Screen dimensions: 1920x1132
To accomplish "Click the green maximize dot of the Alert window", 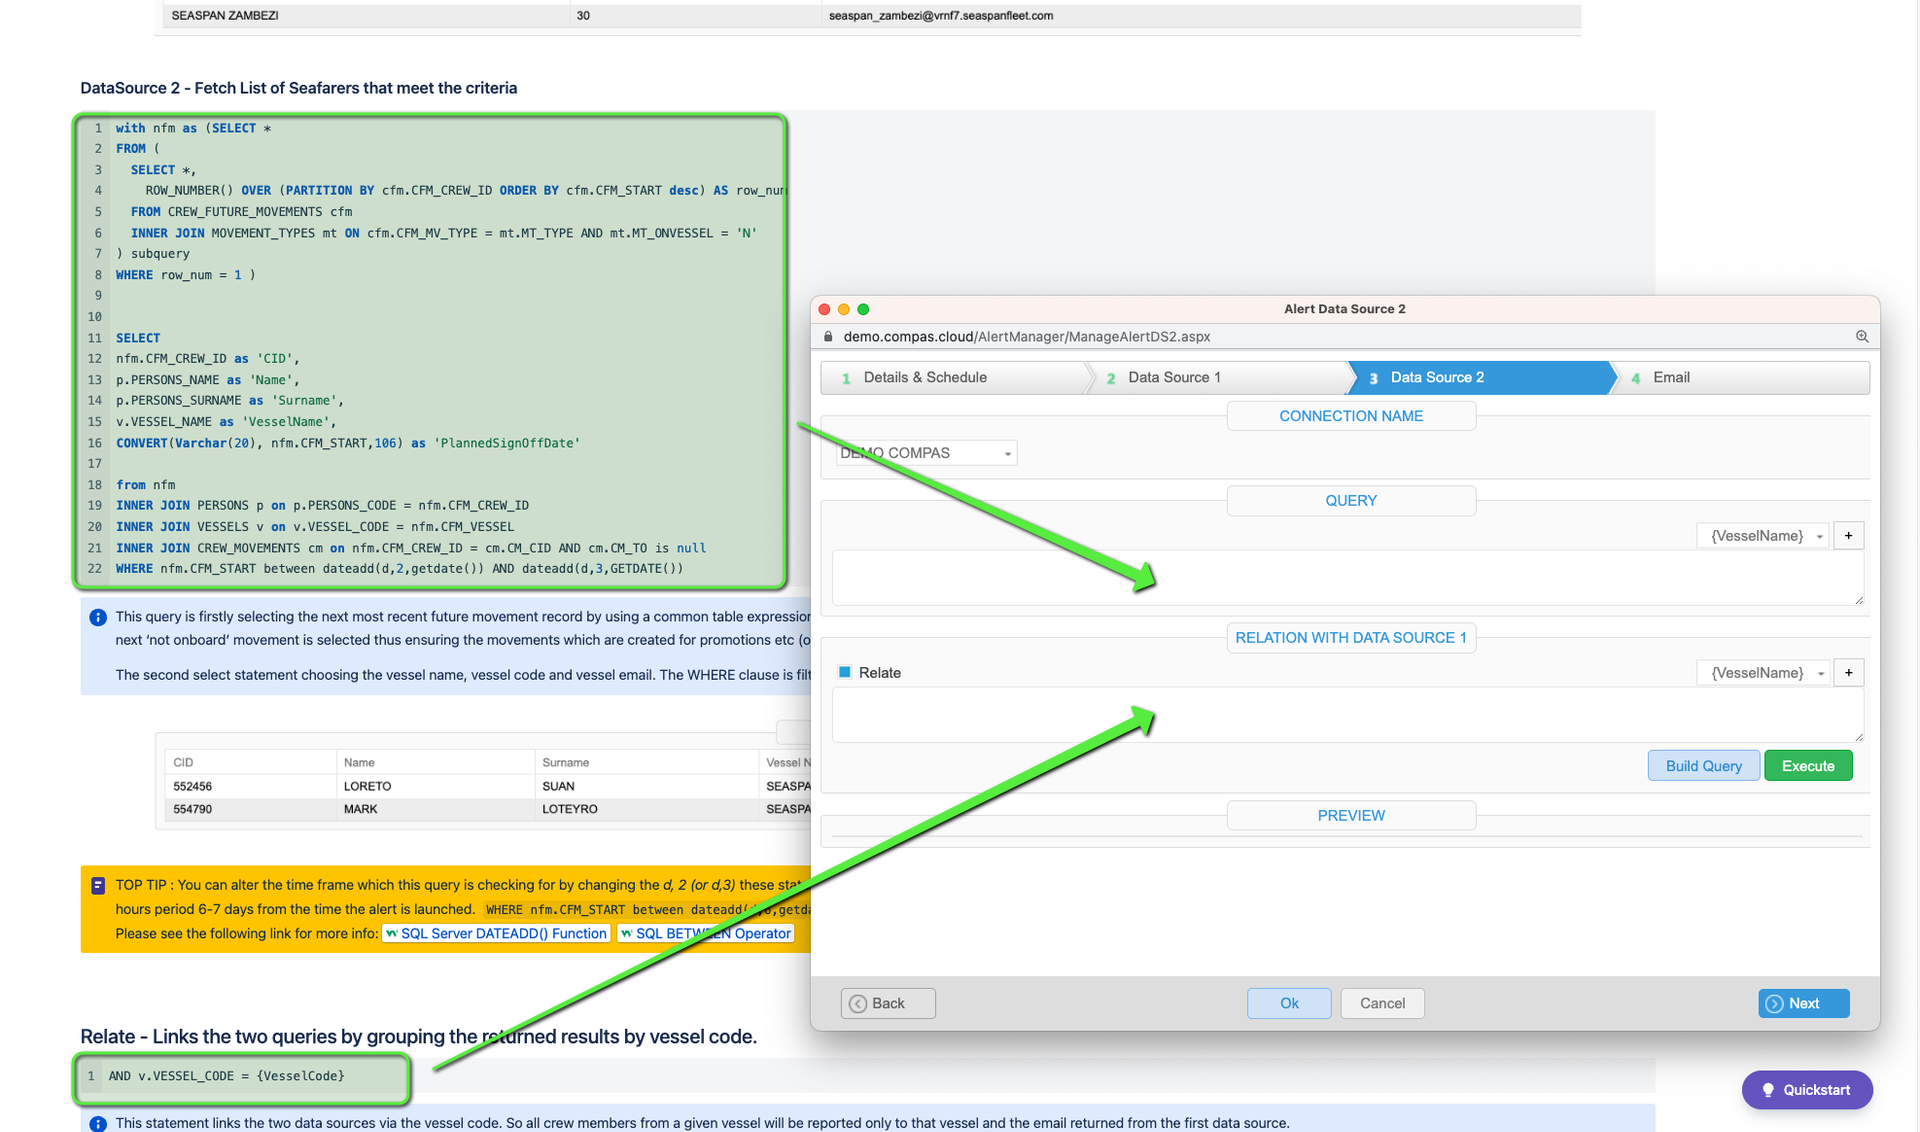I will click(x=863, y=310).
